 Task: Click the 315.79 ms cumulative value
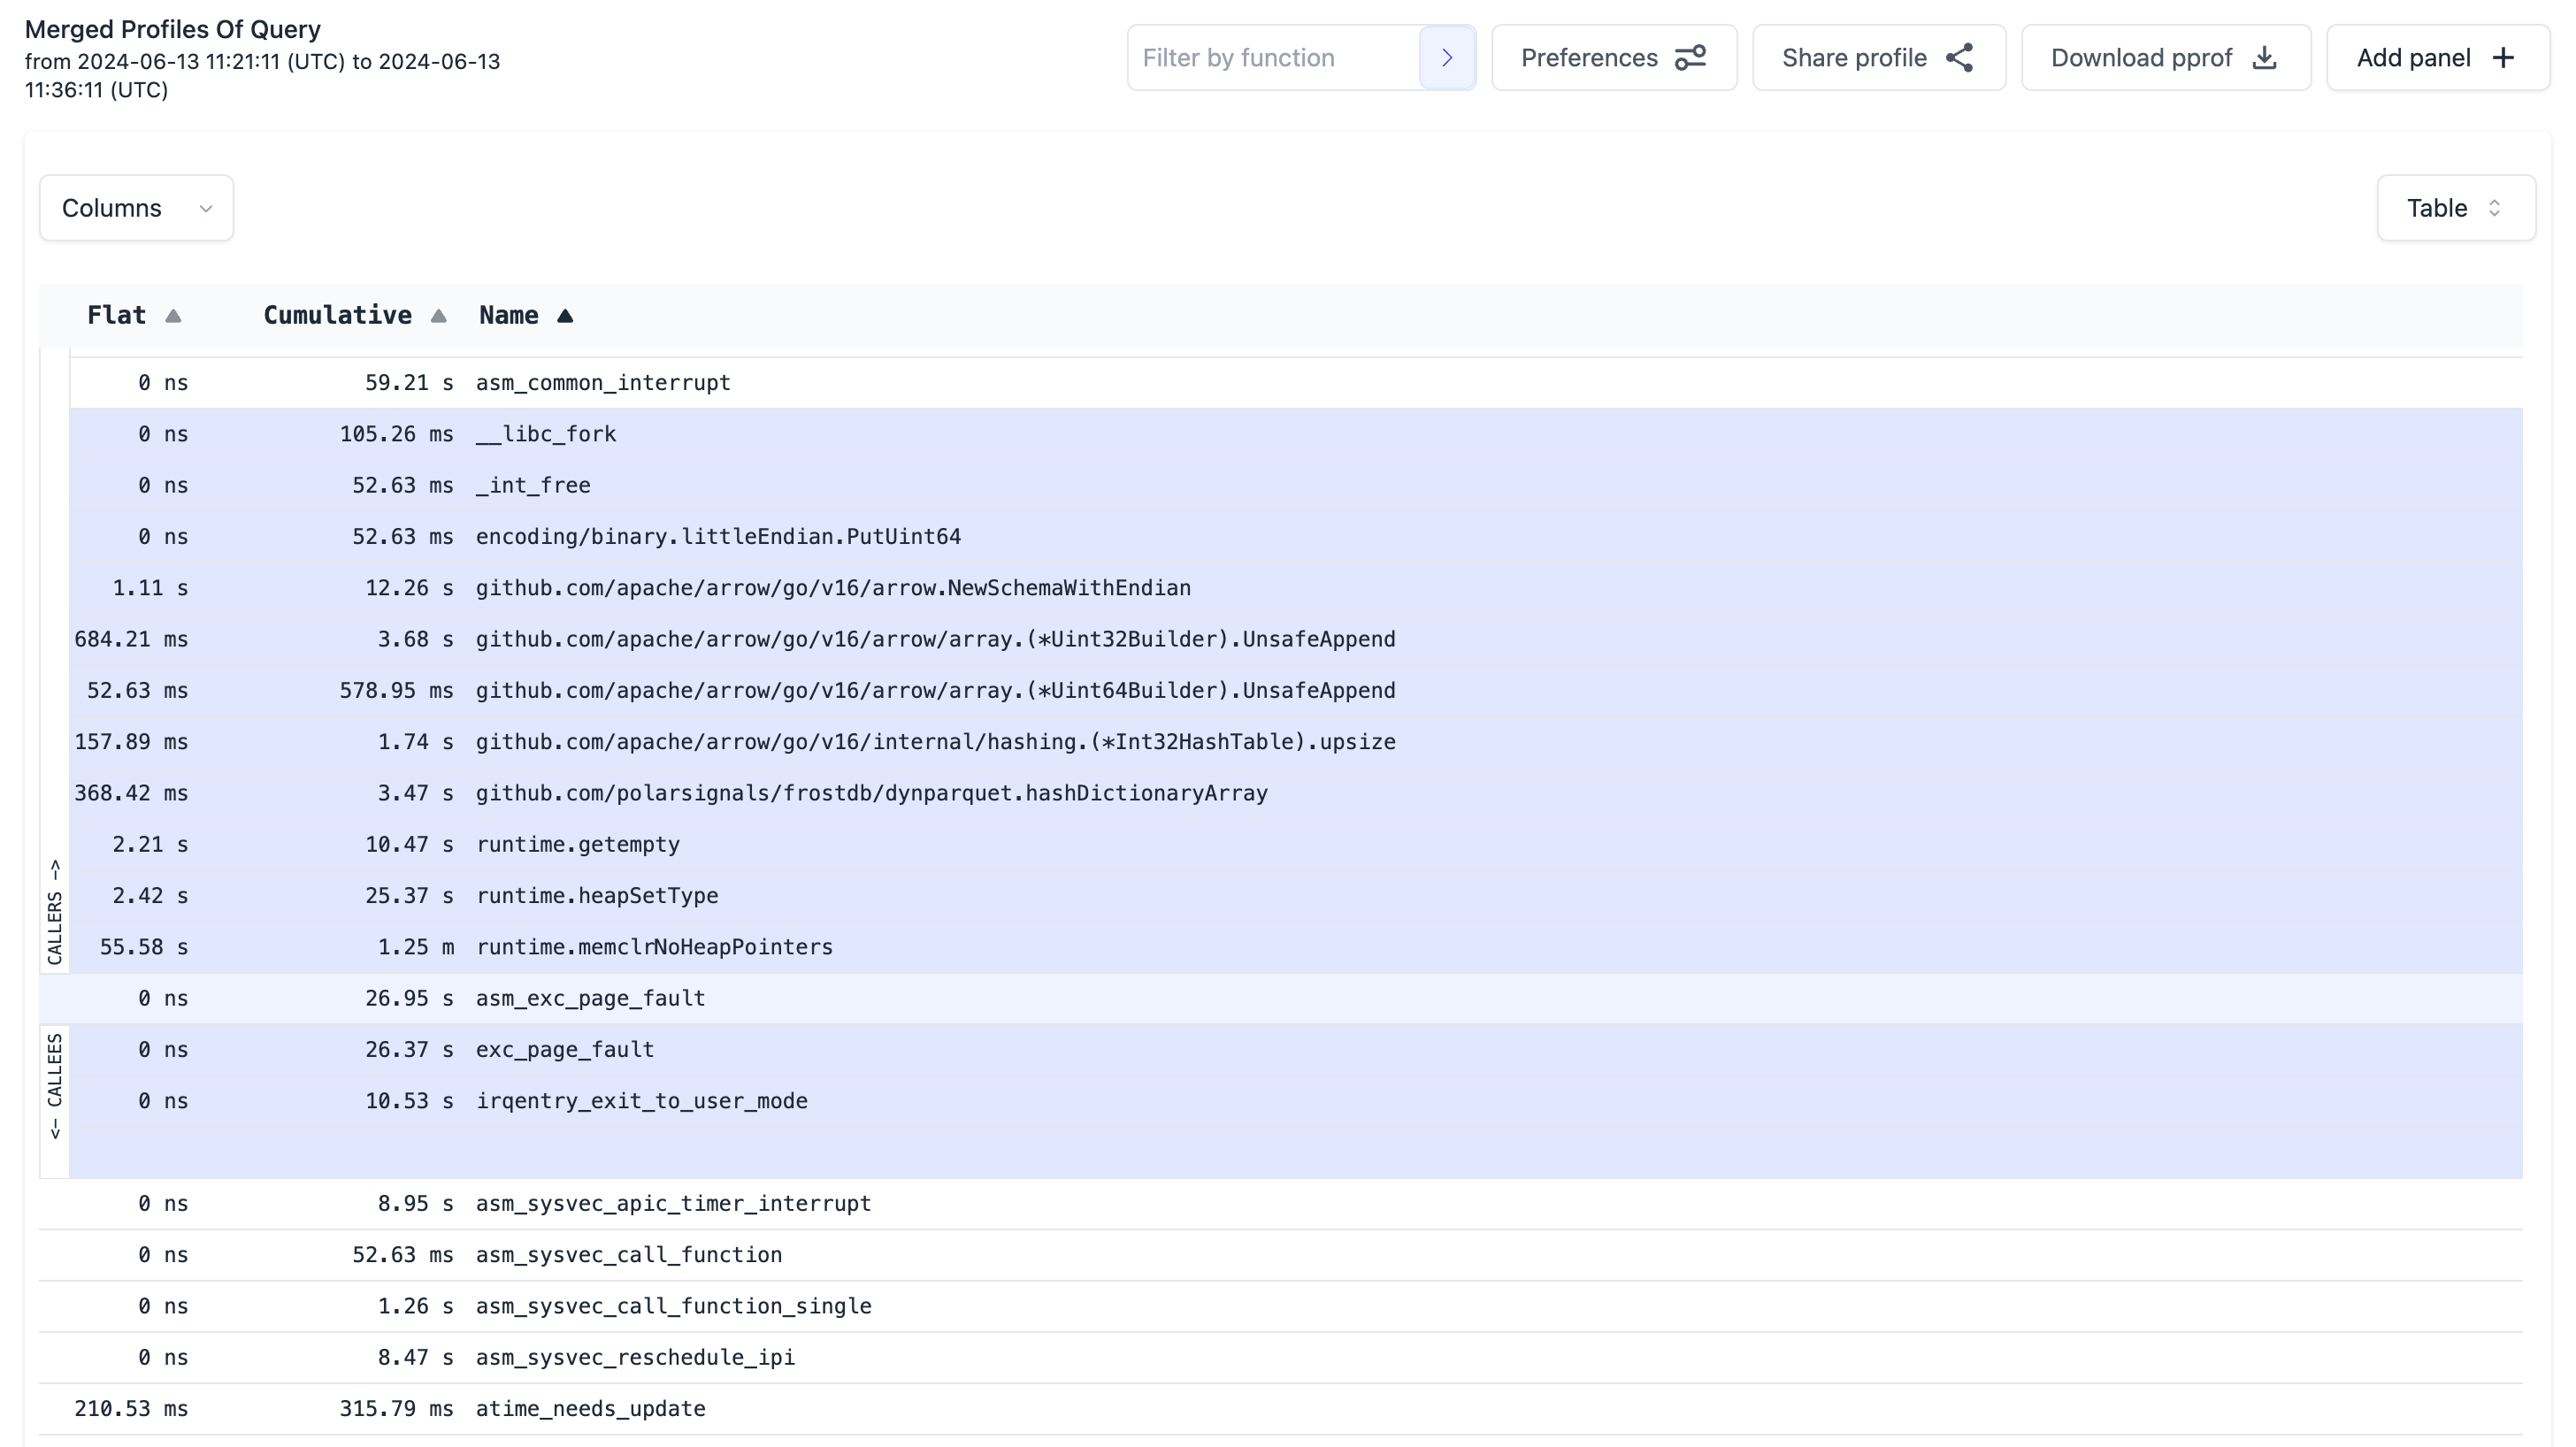396,1409
